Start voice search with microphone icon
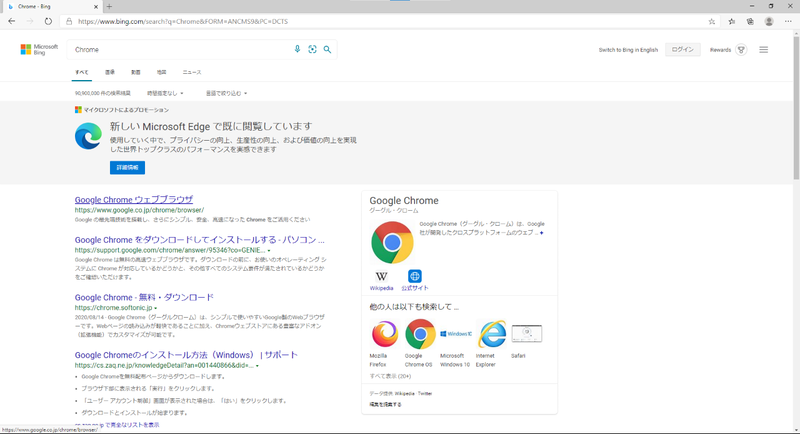The image size is (800, 434). coord(297,49)
